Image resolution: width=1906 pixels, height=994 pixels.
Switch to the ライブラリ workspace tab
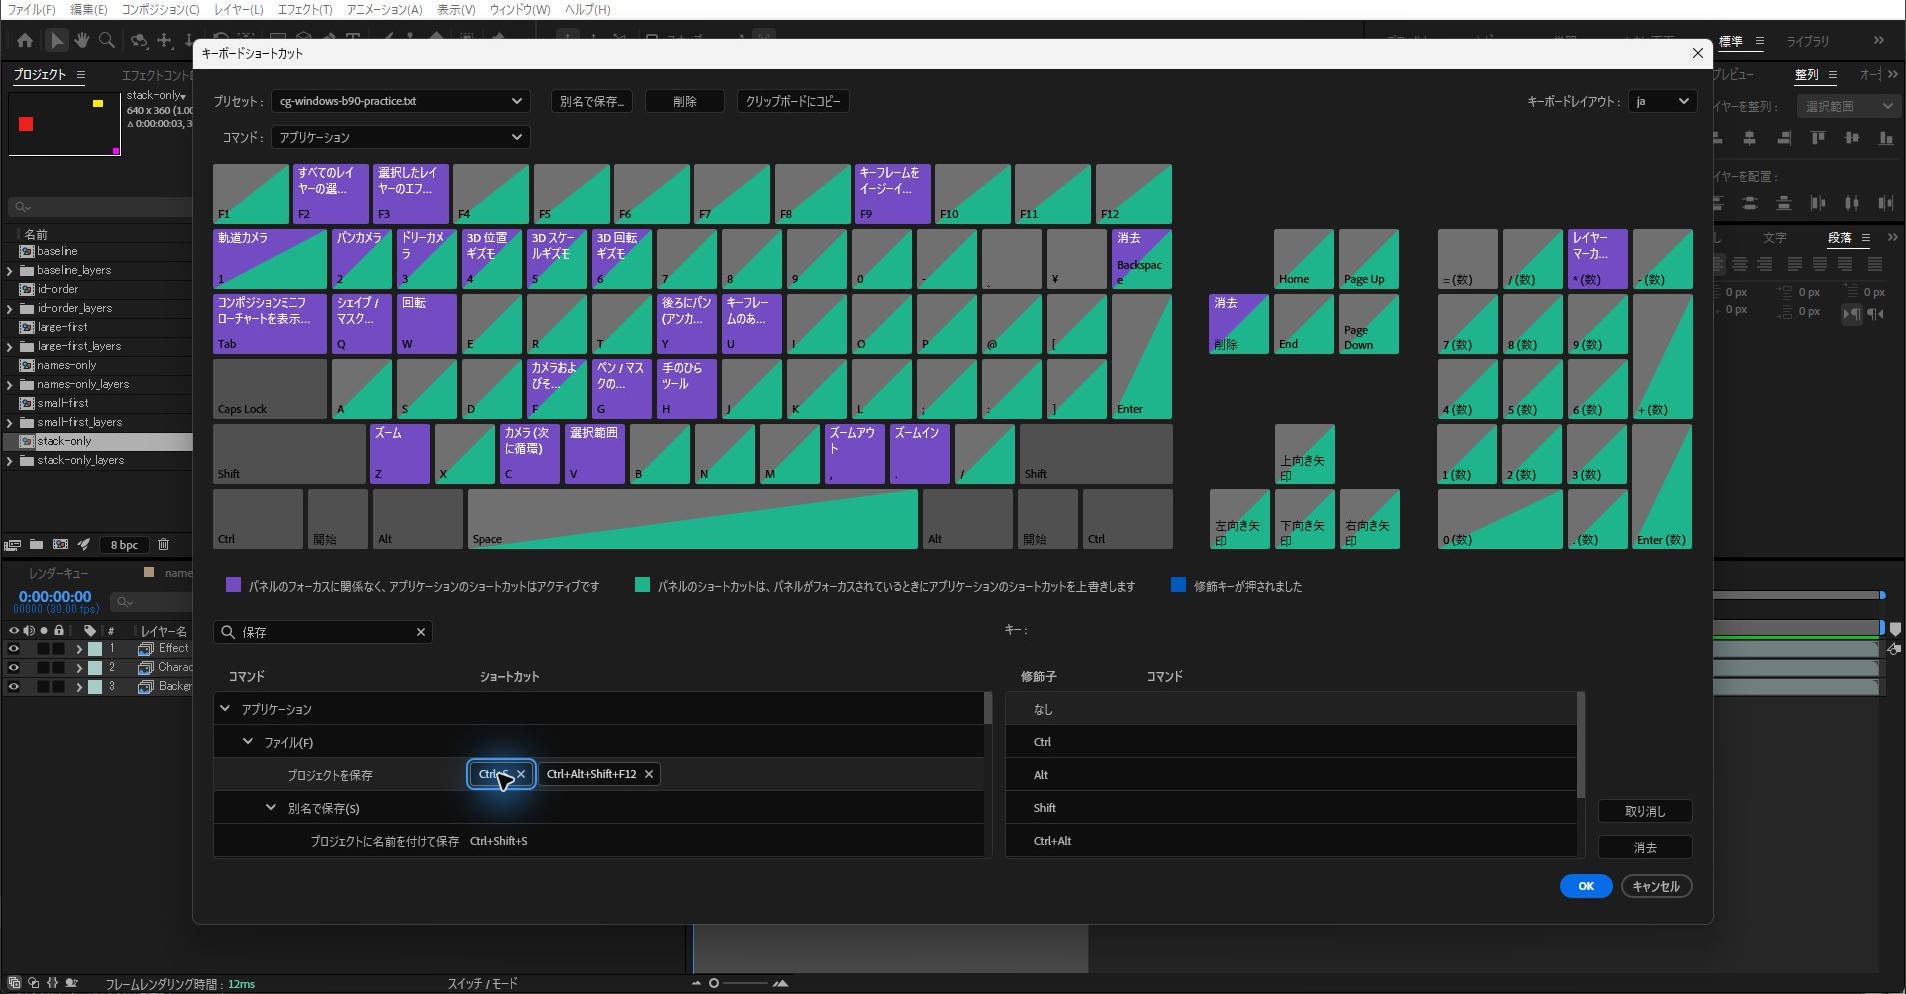1808,41
